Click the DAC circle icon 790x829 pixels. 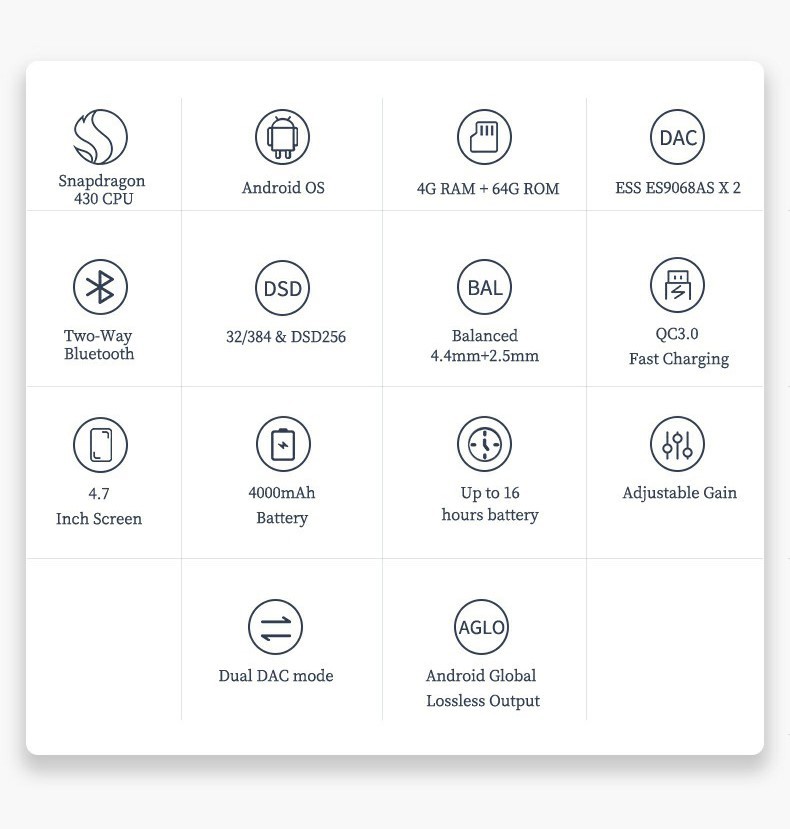coord(678,138)
